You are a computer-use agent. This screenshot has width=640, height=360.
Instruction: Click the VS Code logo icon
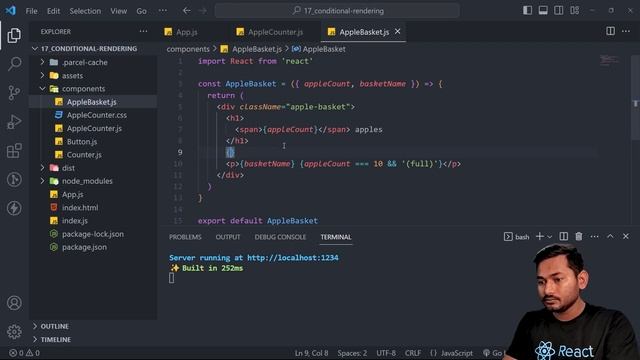[10, 11]
